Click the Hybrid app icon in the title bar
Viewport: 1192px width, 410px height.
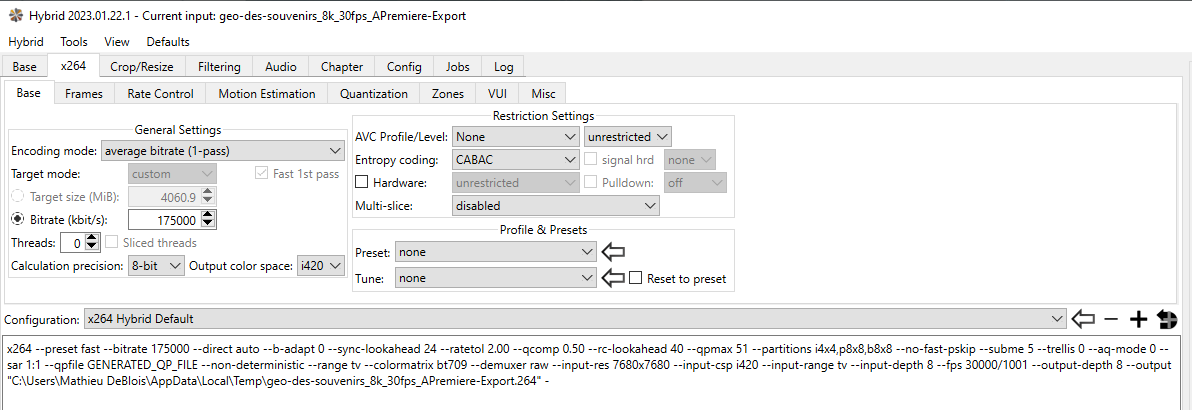pyautogui.click(x=14, y=16)
